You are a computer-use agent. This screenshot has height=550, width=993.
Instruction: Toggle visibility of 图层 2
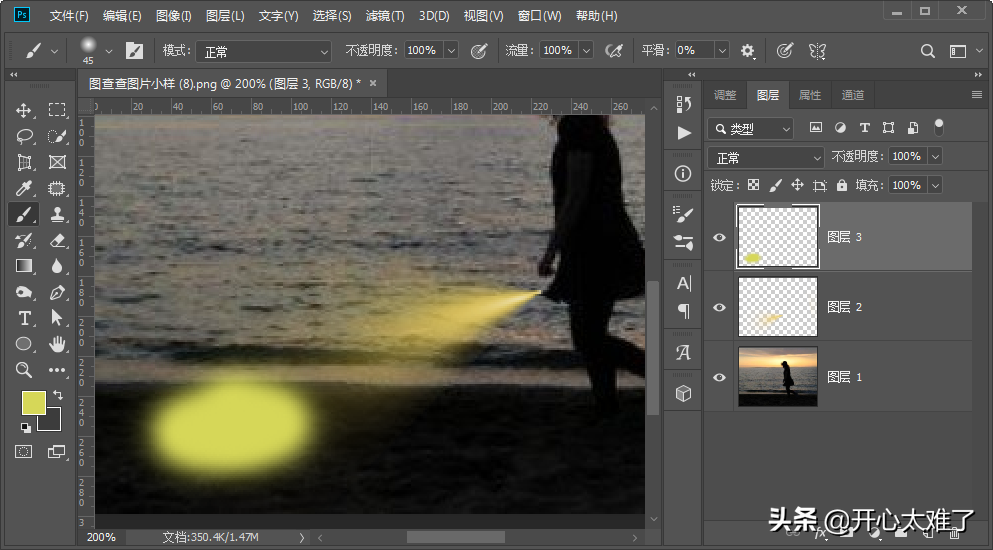[x=719, y=307]
